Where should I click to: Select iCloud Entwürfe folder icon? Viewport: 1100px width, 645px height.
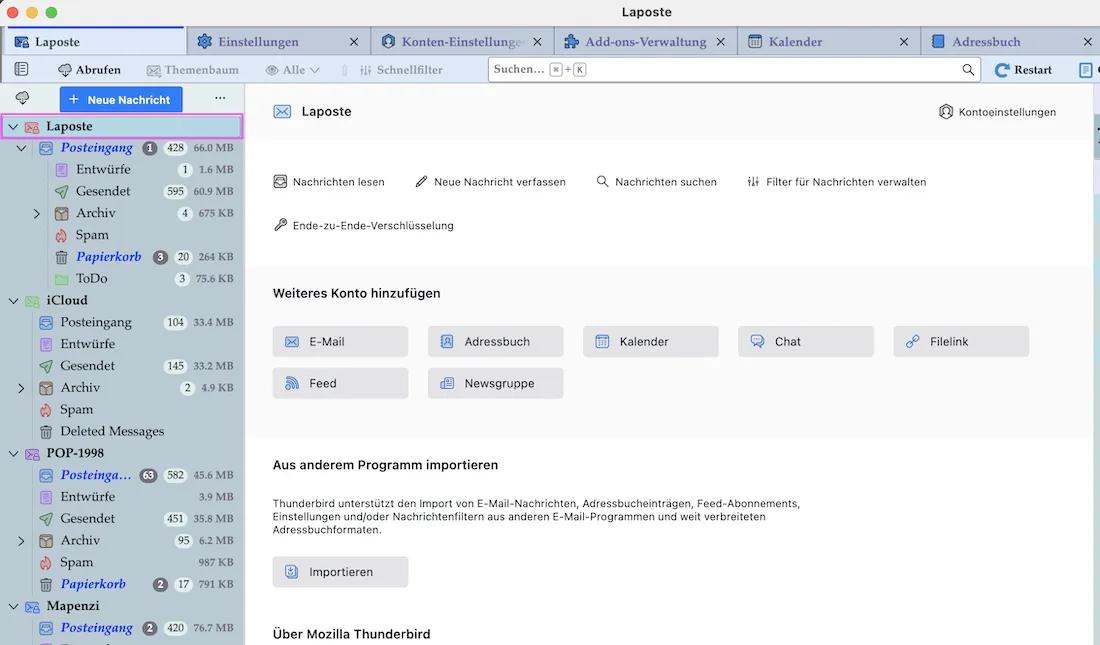(46, 344)
